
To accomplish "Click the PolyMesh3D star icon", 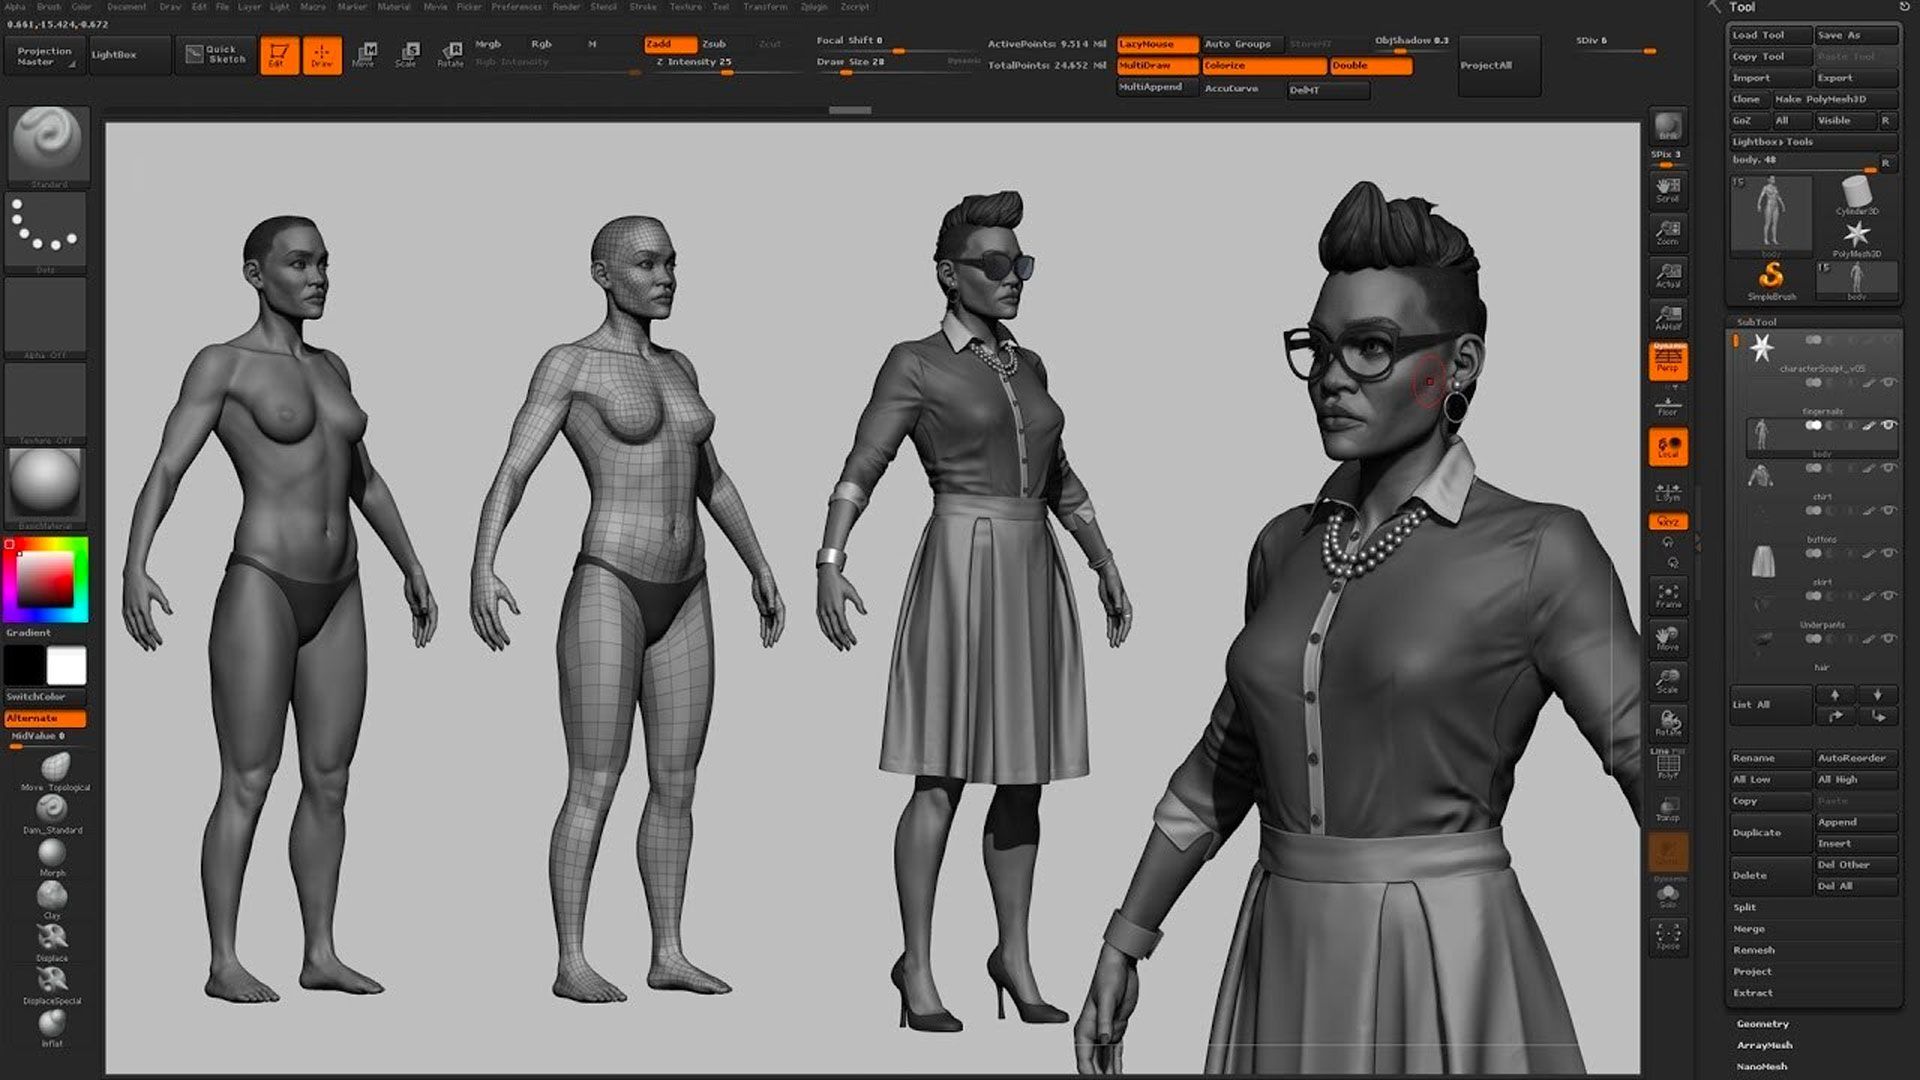I will pyautogui.click(x=1859, y=232).
